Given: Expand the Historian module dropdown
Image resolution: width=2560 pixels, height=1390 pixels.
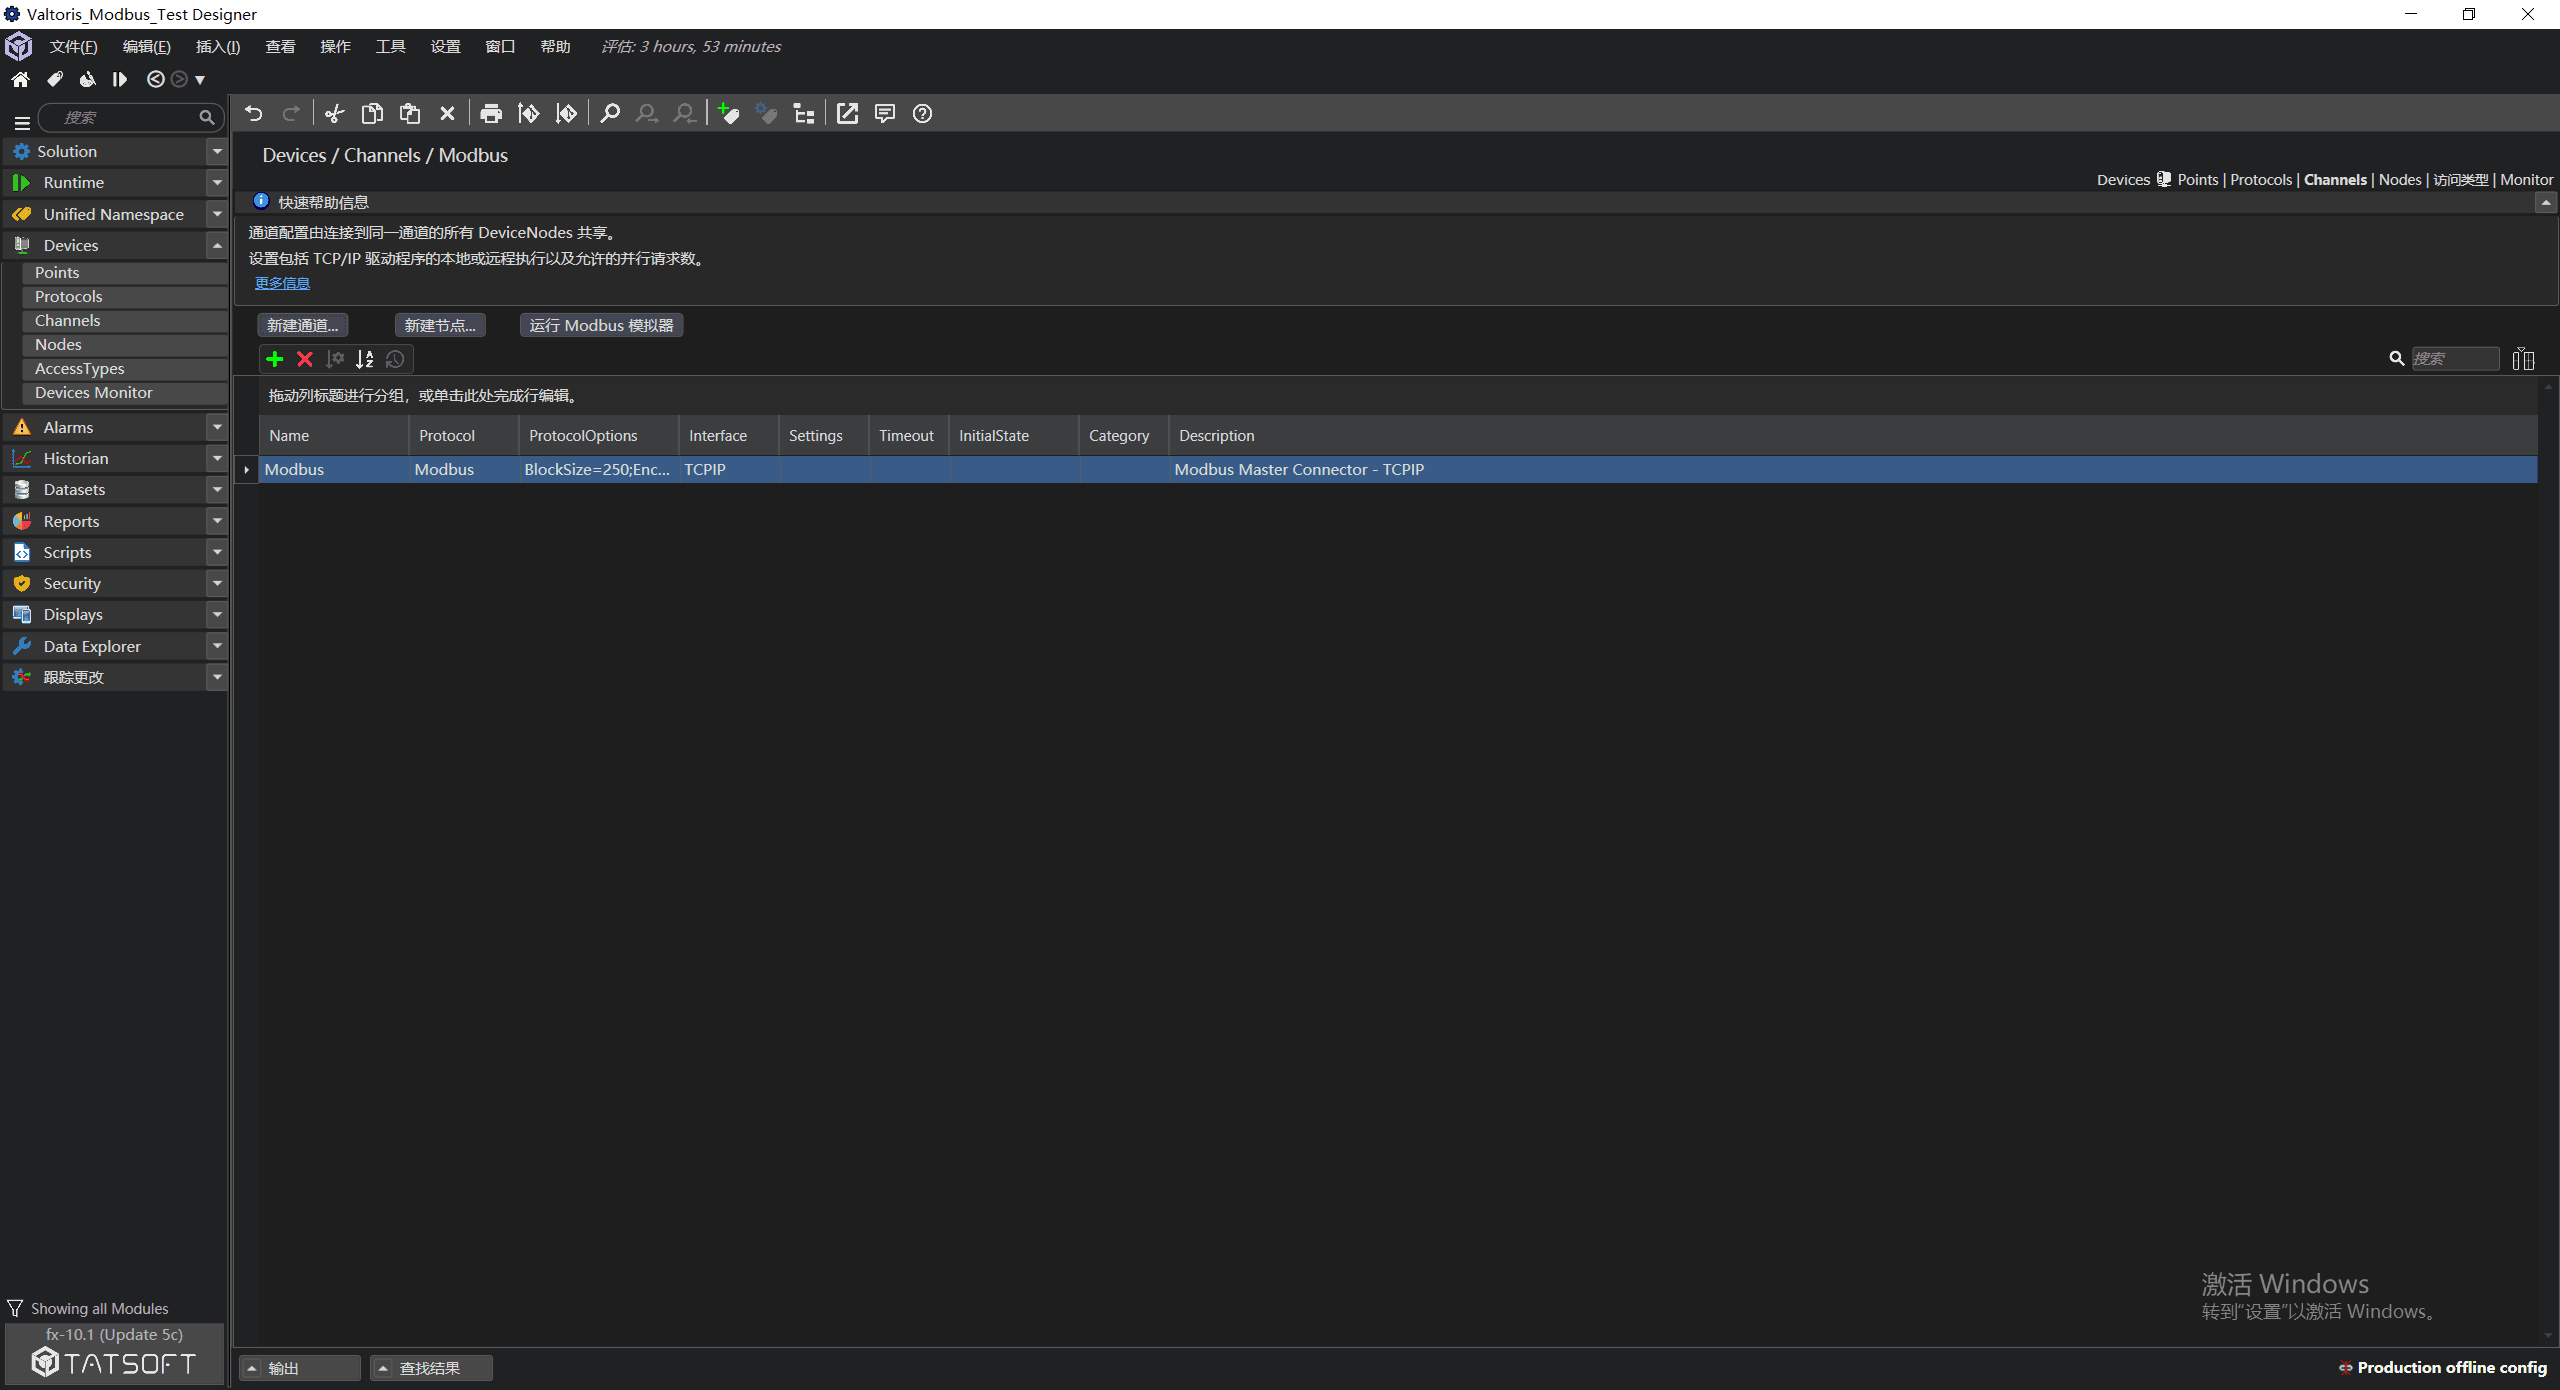Looking at the screenshot, I should point(217,458).
